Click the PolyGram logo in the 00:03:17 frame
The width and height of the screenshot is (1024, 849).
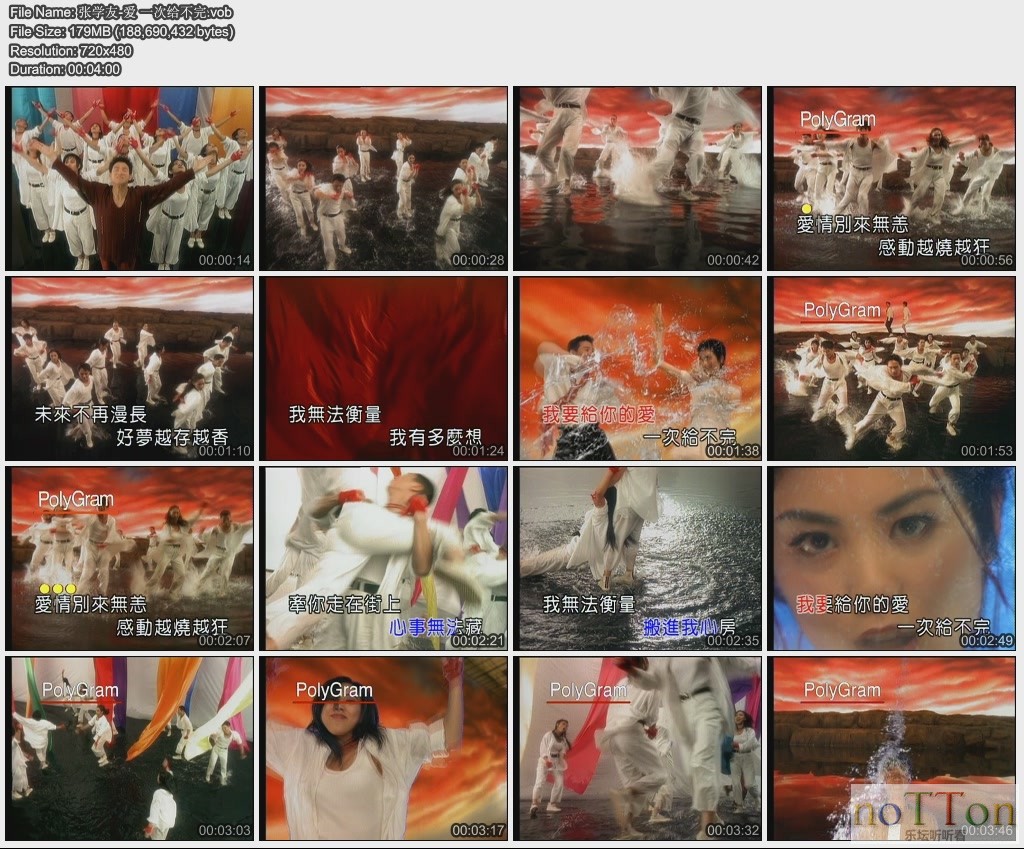pos(334,691)
